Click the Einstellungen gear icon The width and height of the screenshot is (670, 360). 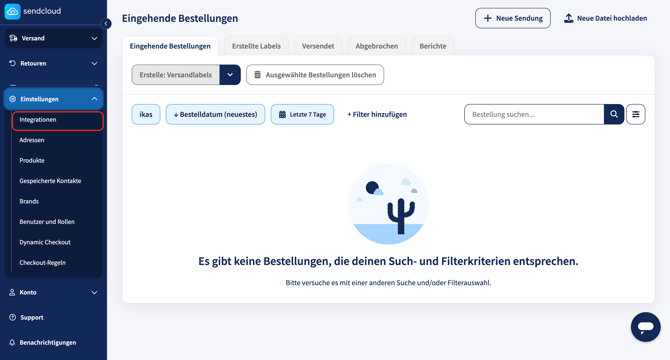click(x=12, y=99)
